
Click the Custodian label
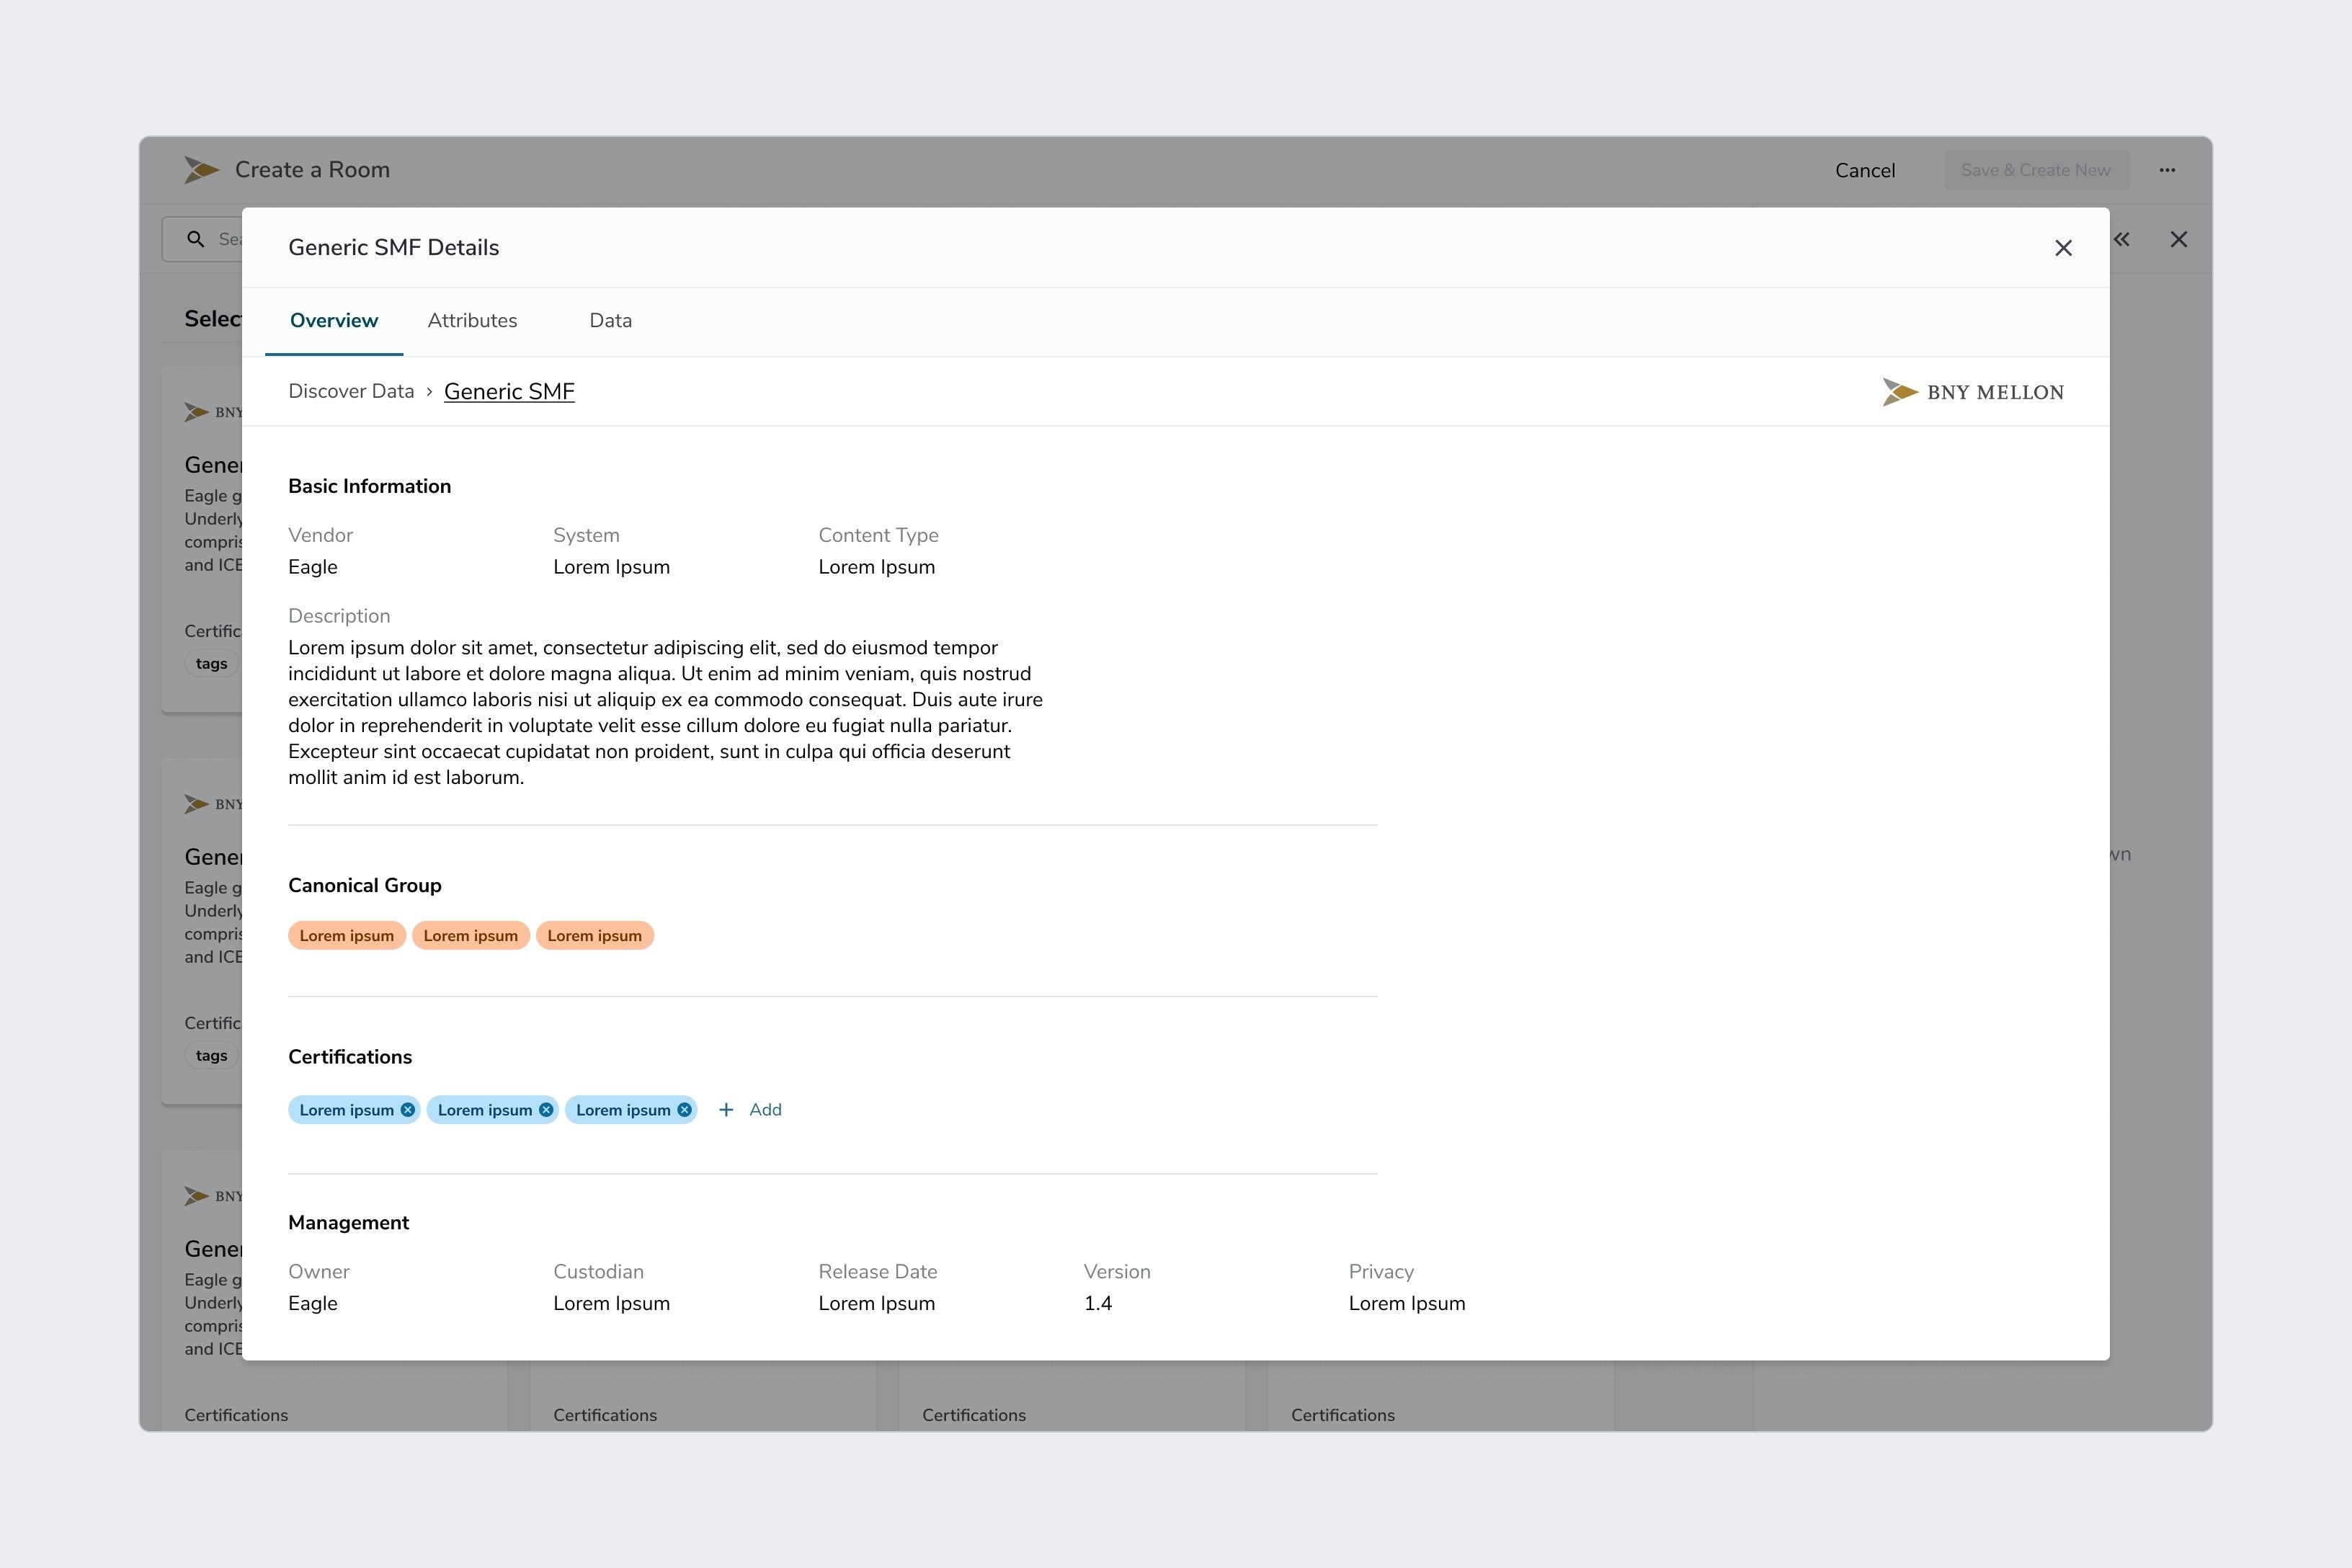coord(599,1272)
